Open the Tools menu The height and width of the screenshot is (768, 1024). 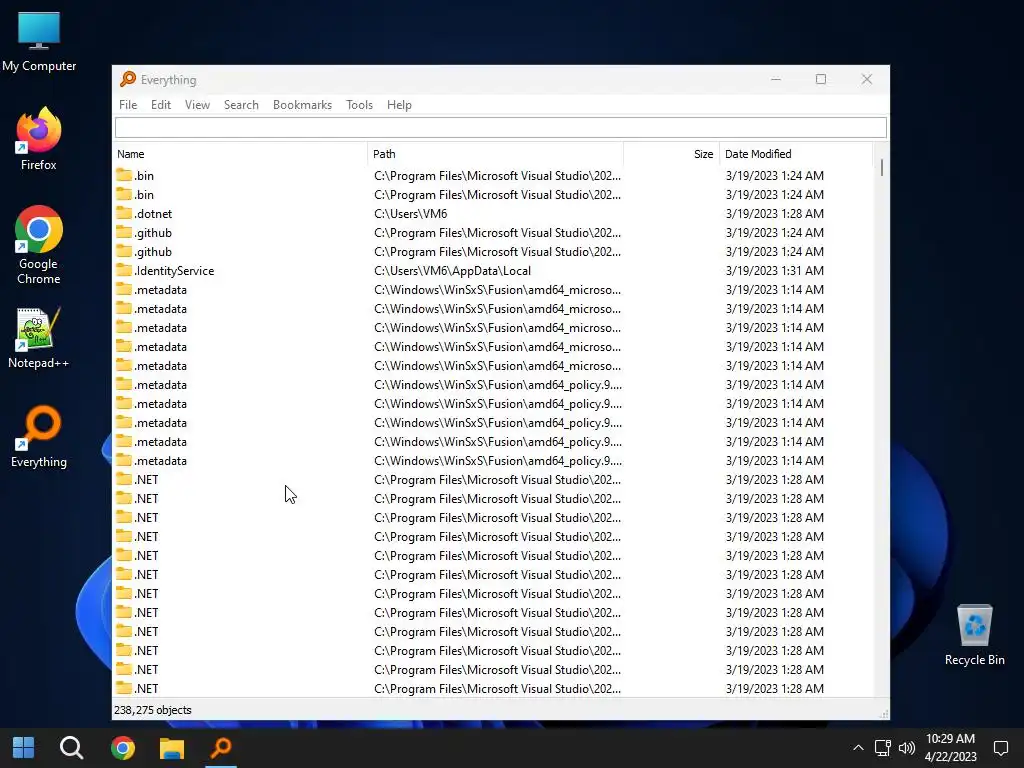point(359,104)
